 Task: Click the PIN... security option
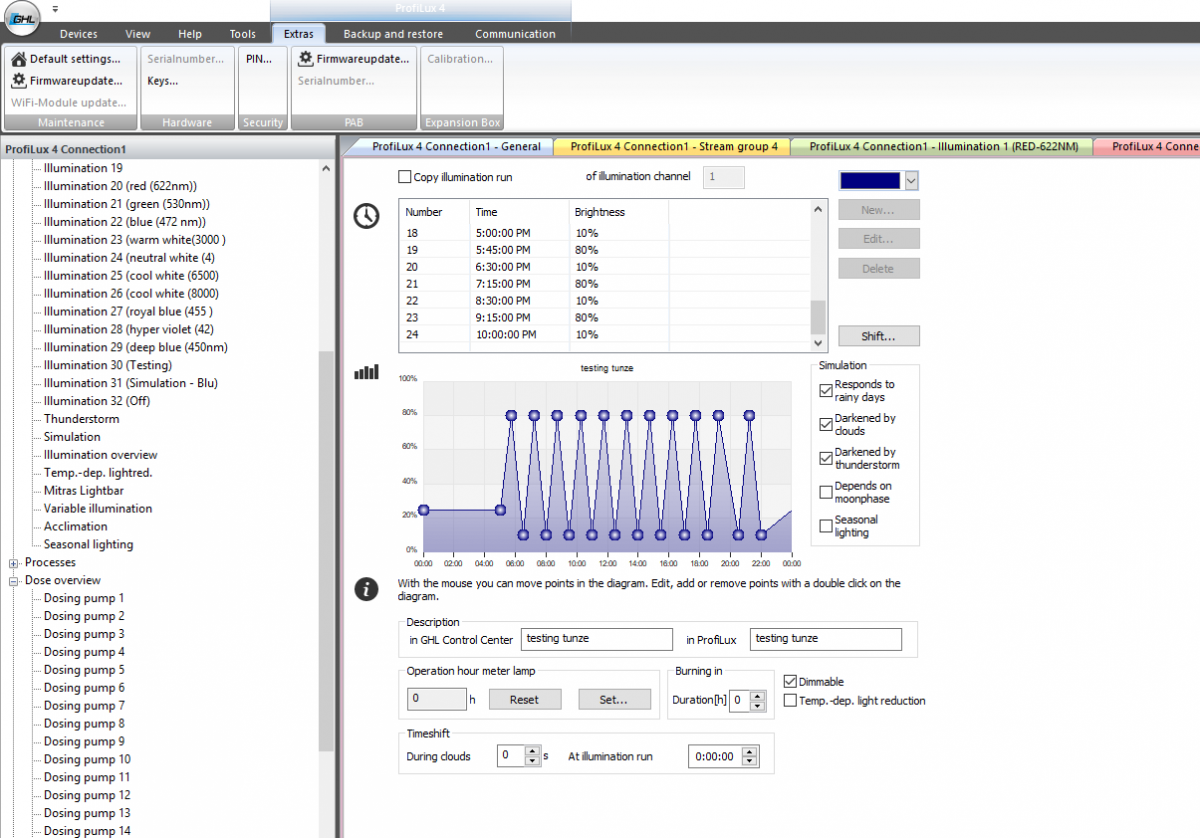coord(259,59)
